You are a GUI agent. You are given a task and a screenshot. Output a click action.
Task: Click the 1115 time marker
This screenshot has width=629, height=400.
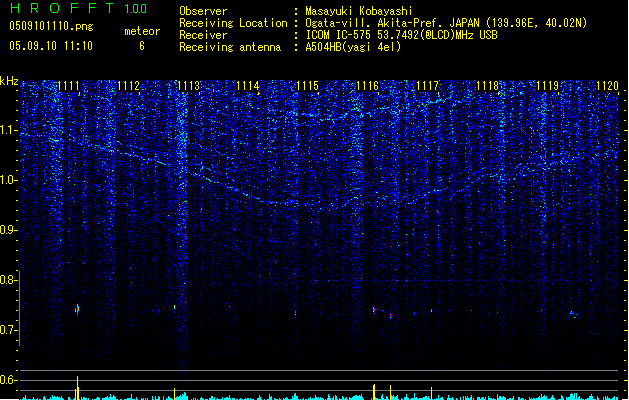click(307, 86)
